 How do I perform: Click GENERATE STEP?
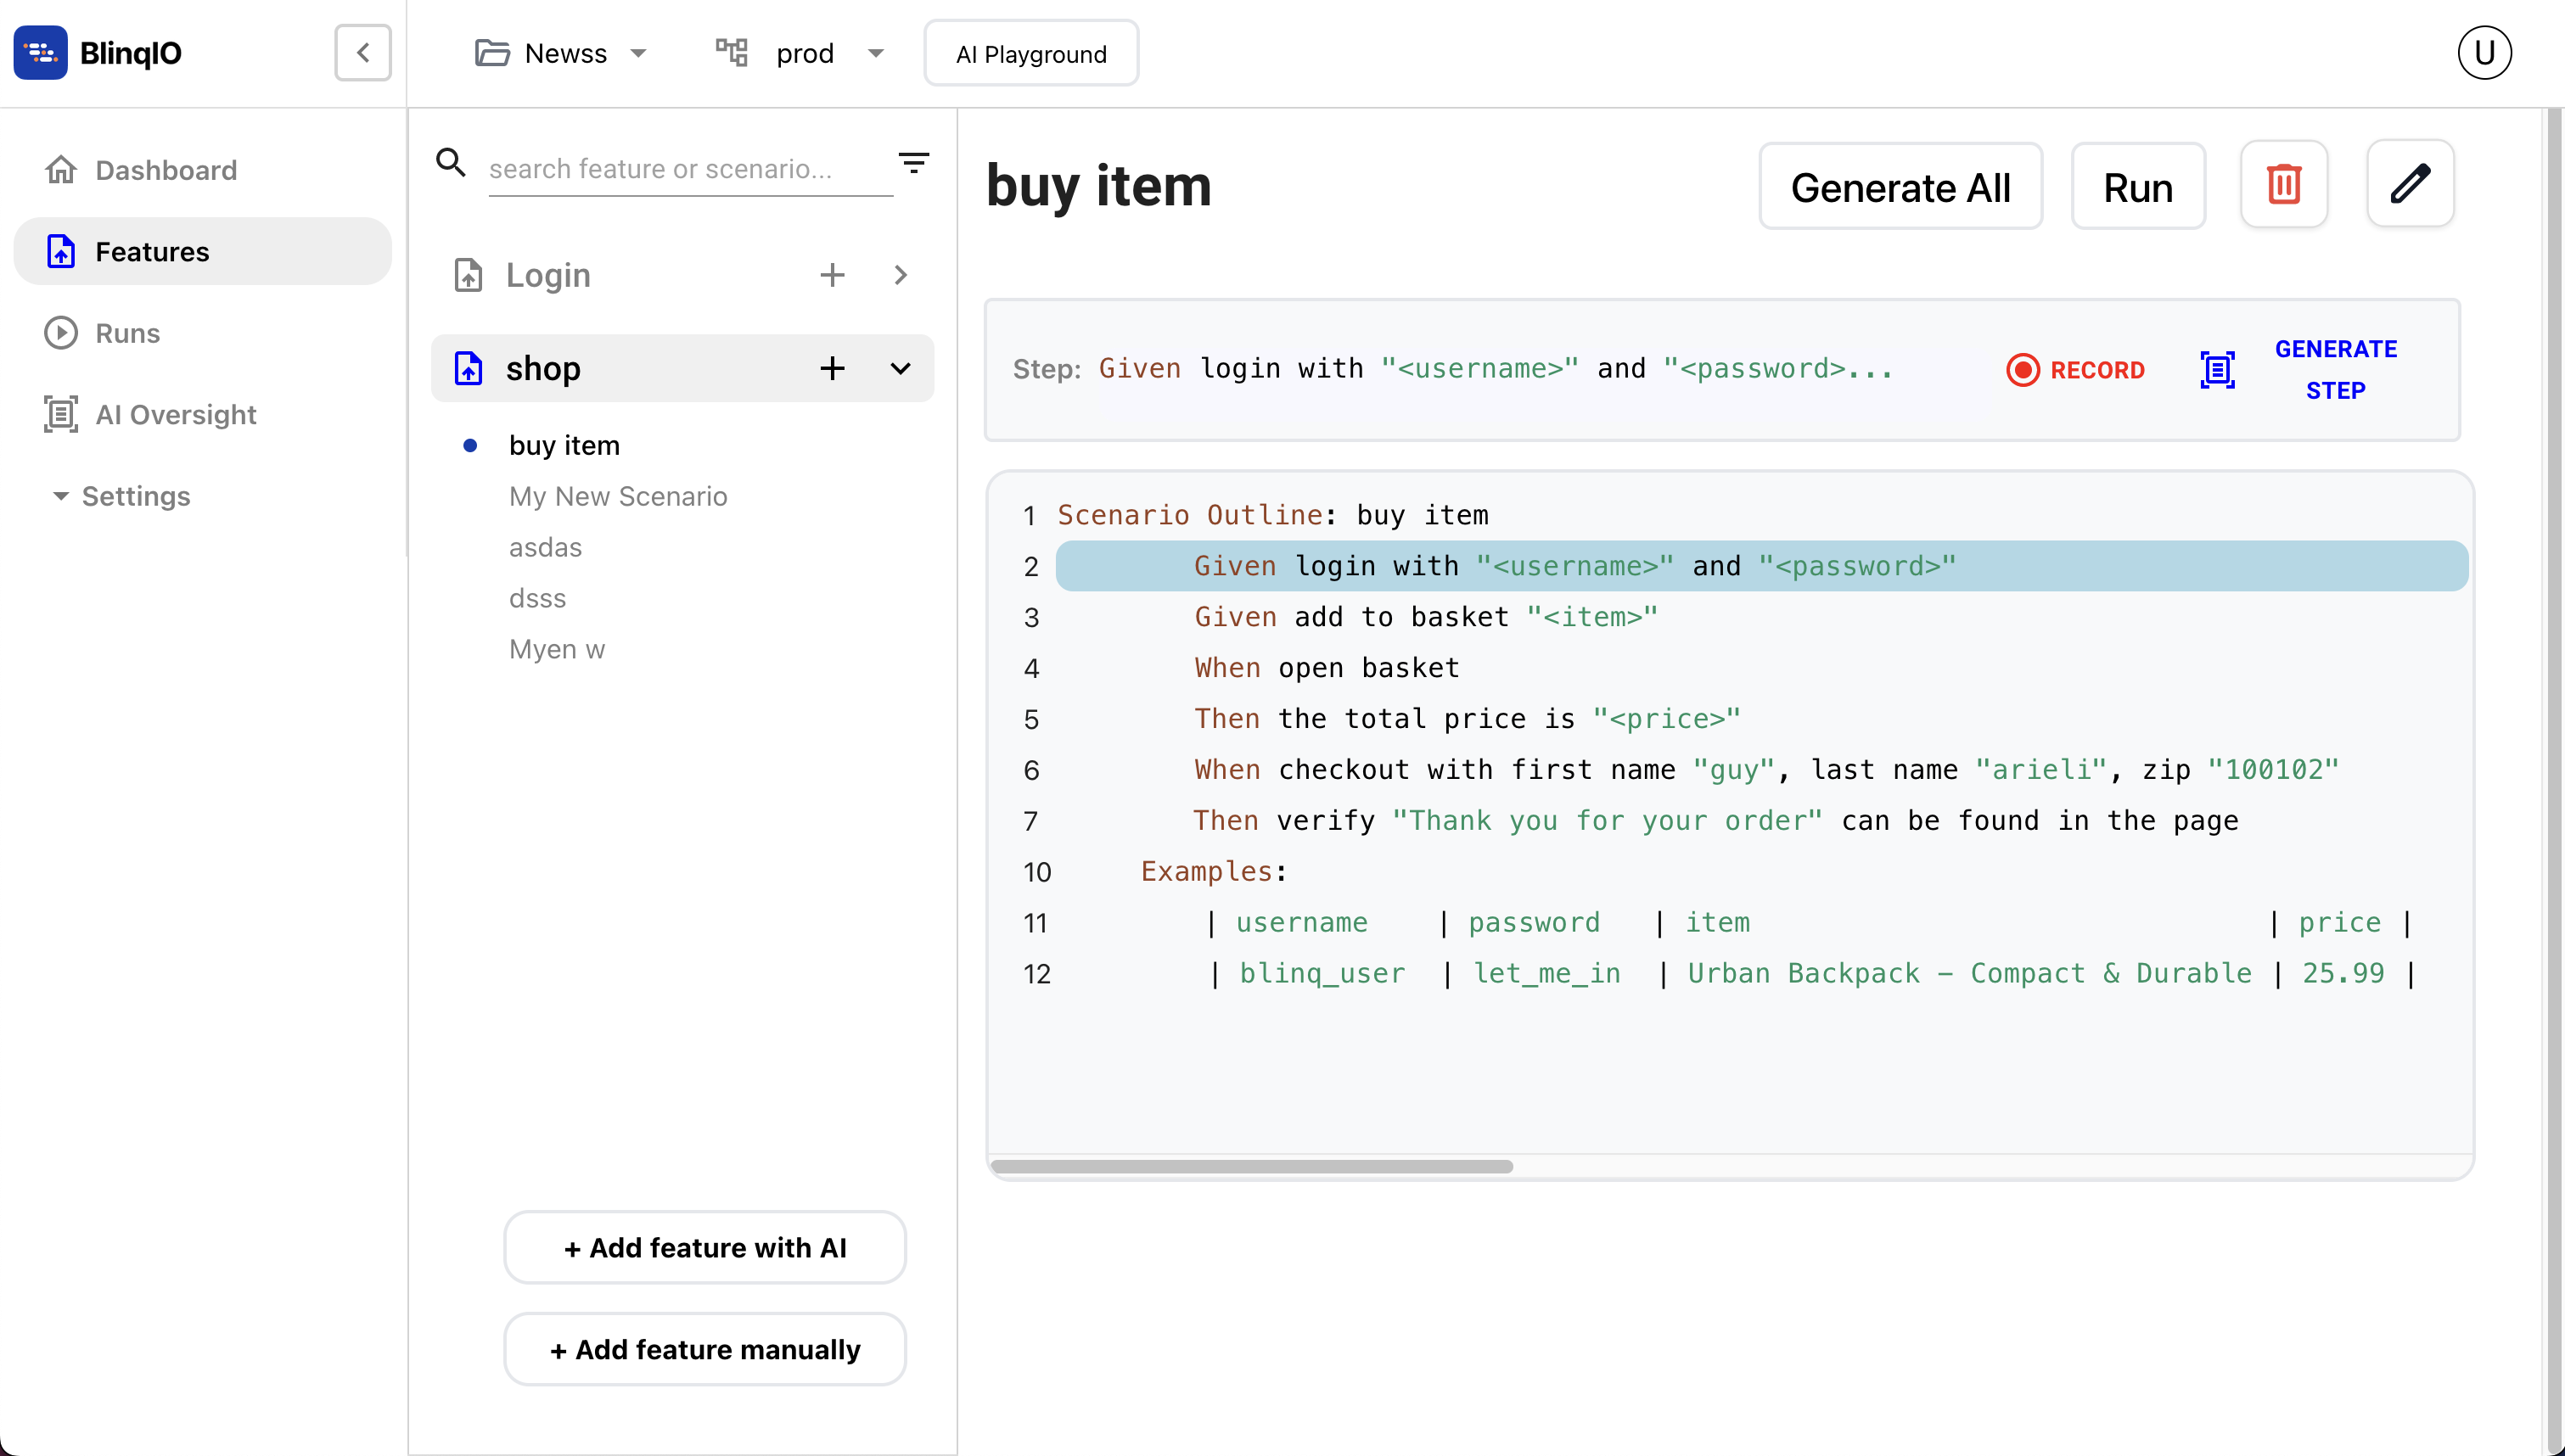[2335, 370]
